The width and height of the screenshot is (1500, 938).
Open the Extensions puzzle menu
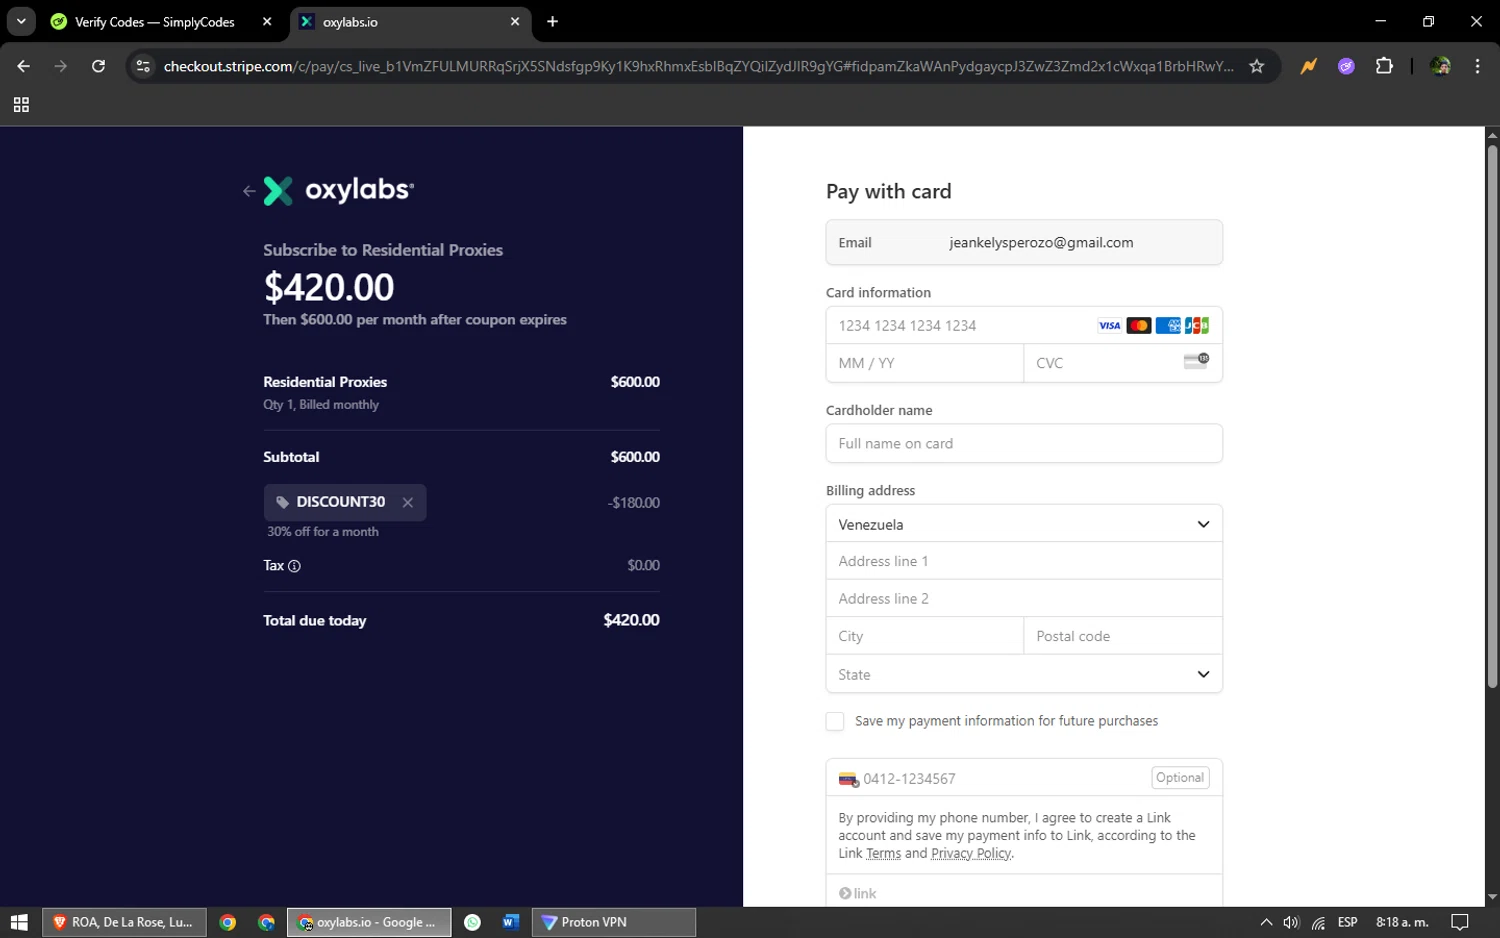(x=1384, y=66)
